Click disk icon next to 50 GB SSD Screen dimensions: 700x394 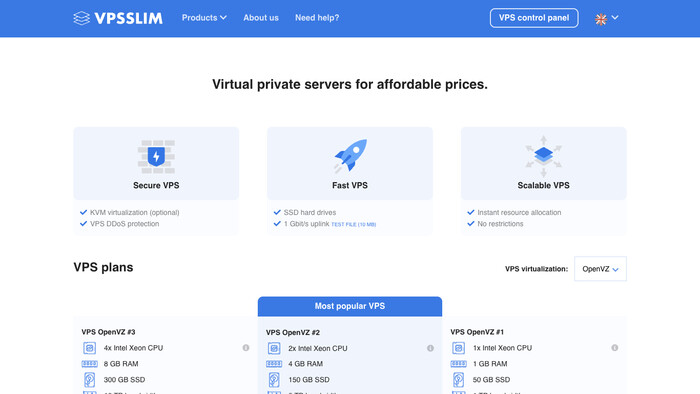click(x=458, y=380)
